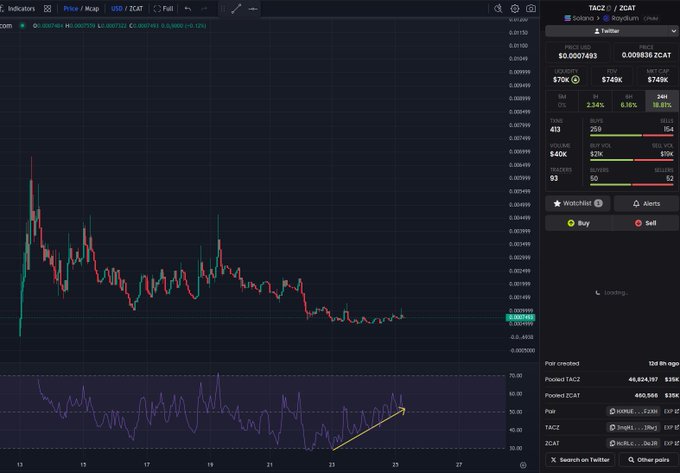
Task: Take a chart snapshot with camera icon
Action: [x=531, y=8]
